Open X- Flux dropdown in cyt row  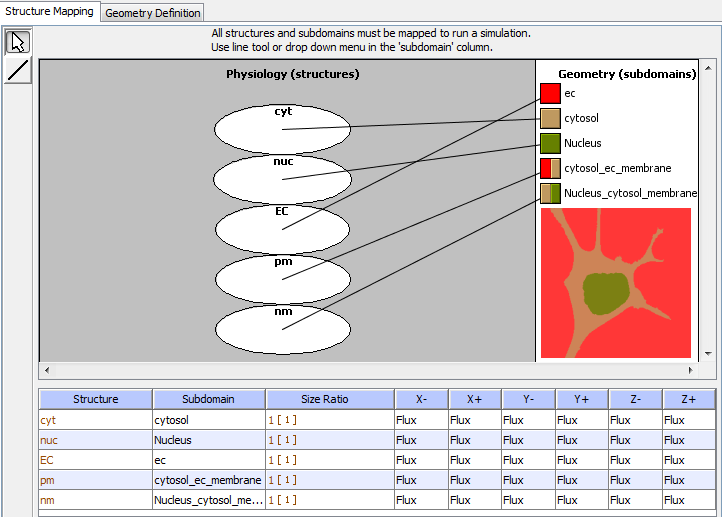pyautogui.click(x=421, y=420)
